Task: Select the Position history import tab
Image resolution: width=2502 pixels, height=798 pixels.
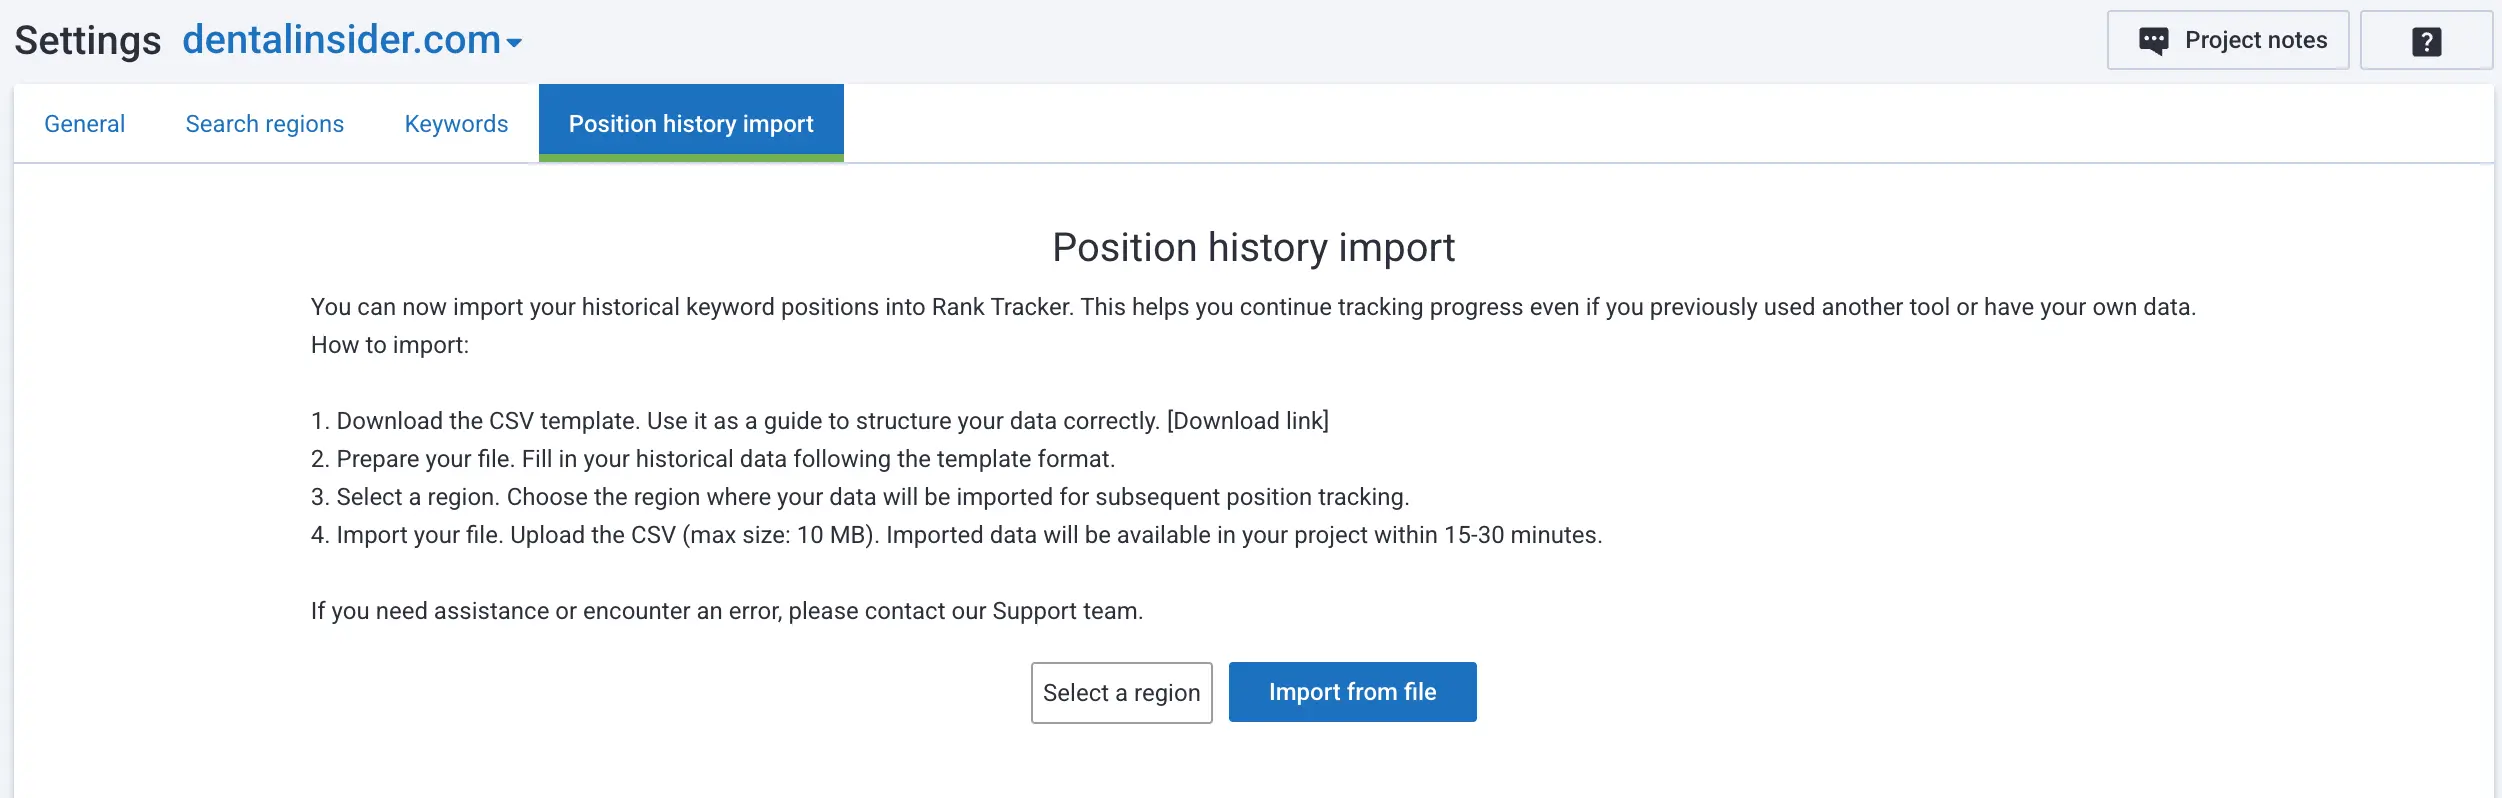Action: click(x=691, y=123)
